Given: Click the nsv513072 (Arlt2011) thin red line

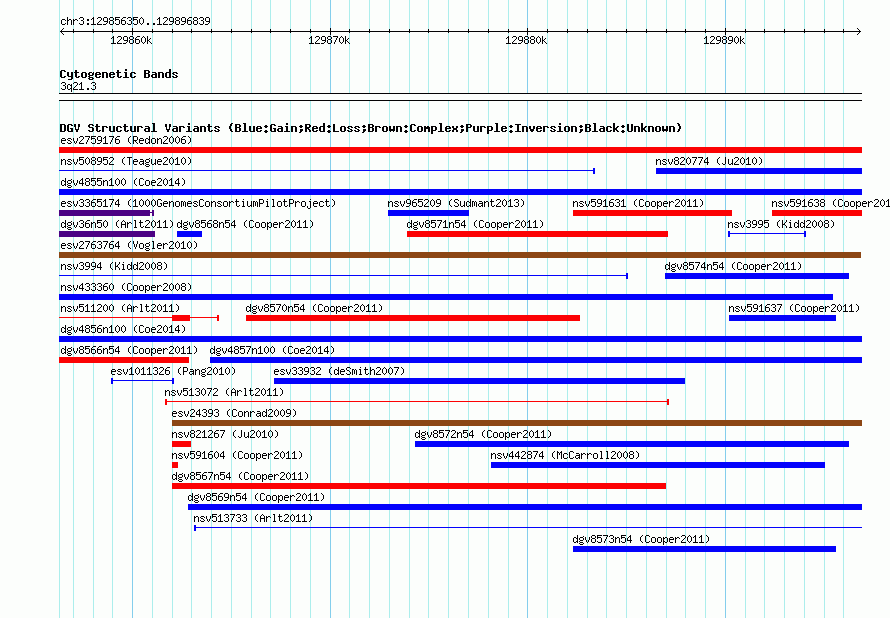Looking at the screenshot, I should pos(417,402).
